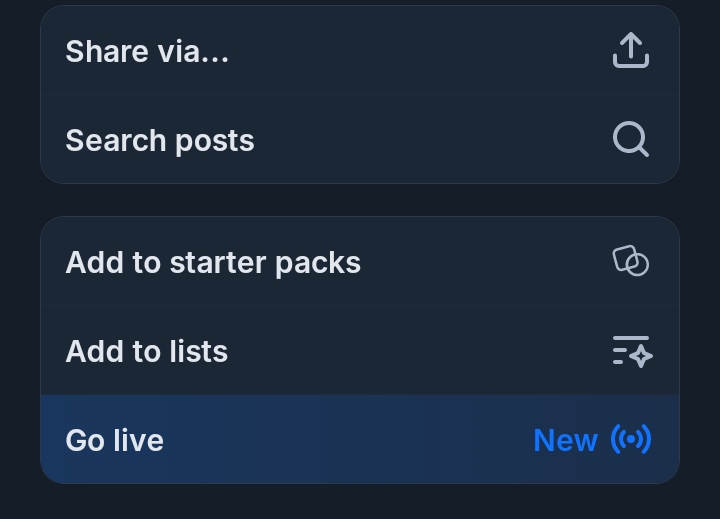720x519 pixels.
Task: Choose "Search posts" from the menu
Action: pyautogui.click(x=360, y=140)
